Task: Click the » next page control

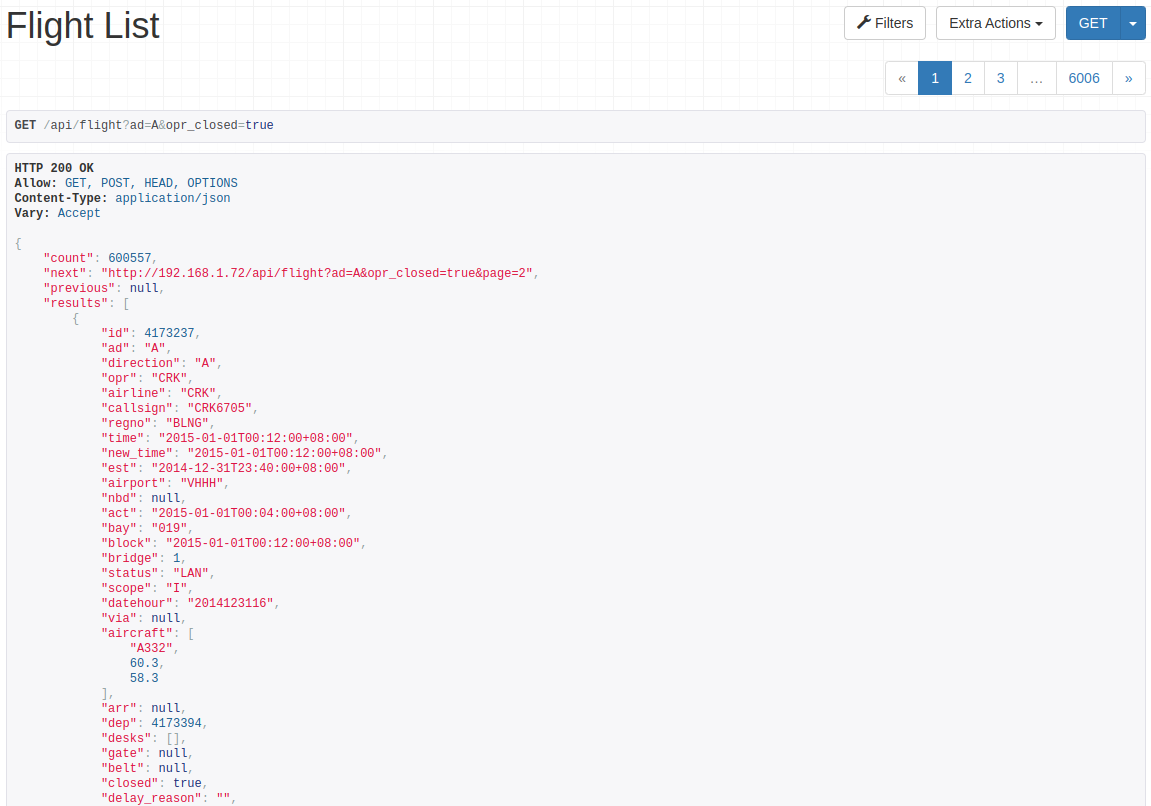Action: 1129,77
